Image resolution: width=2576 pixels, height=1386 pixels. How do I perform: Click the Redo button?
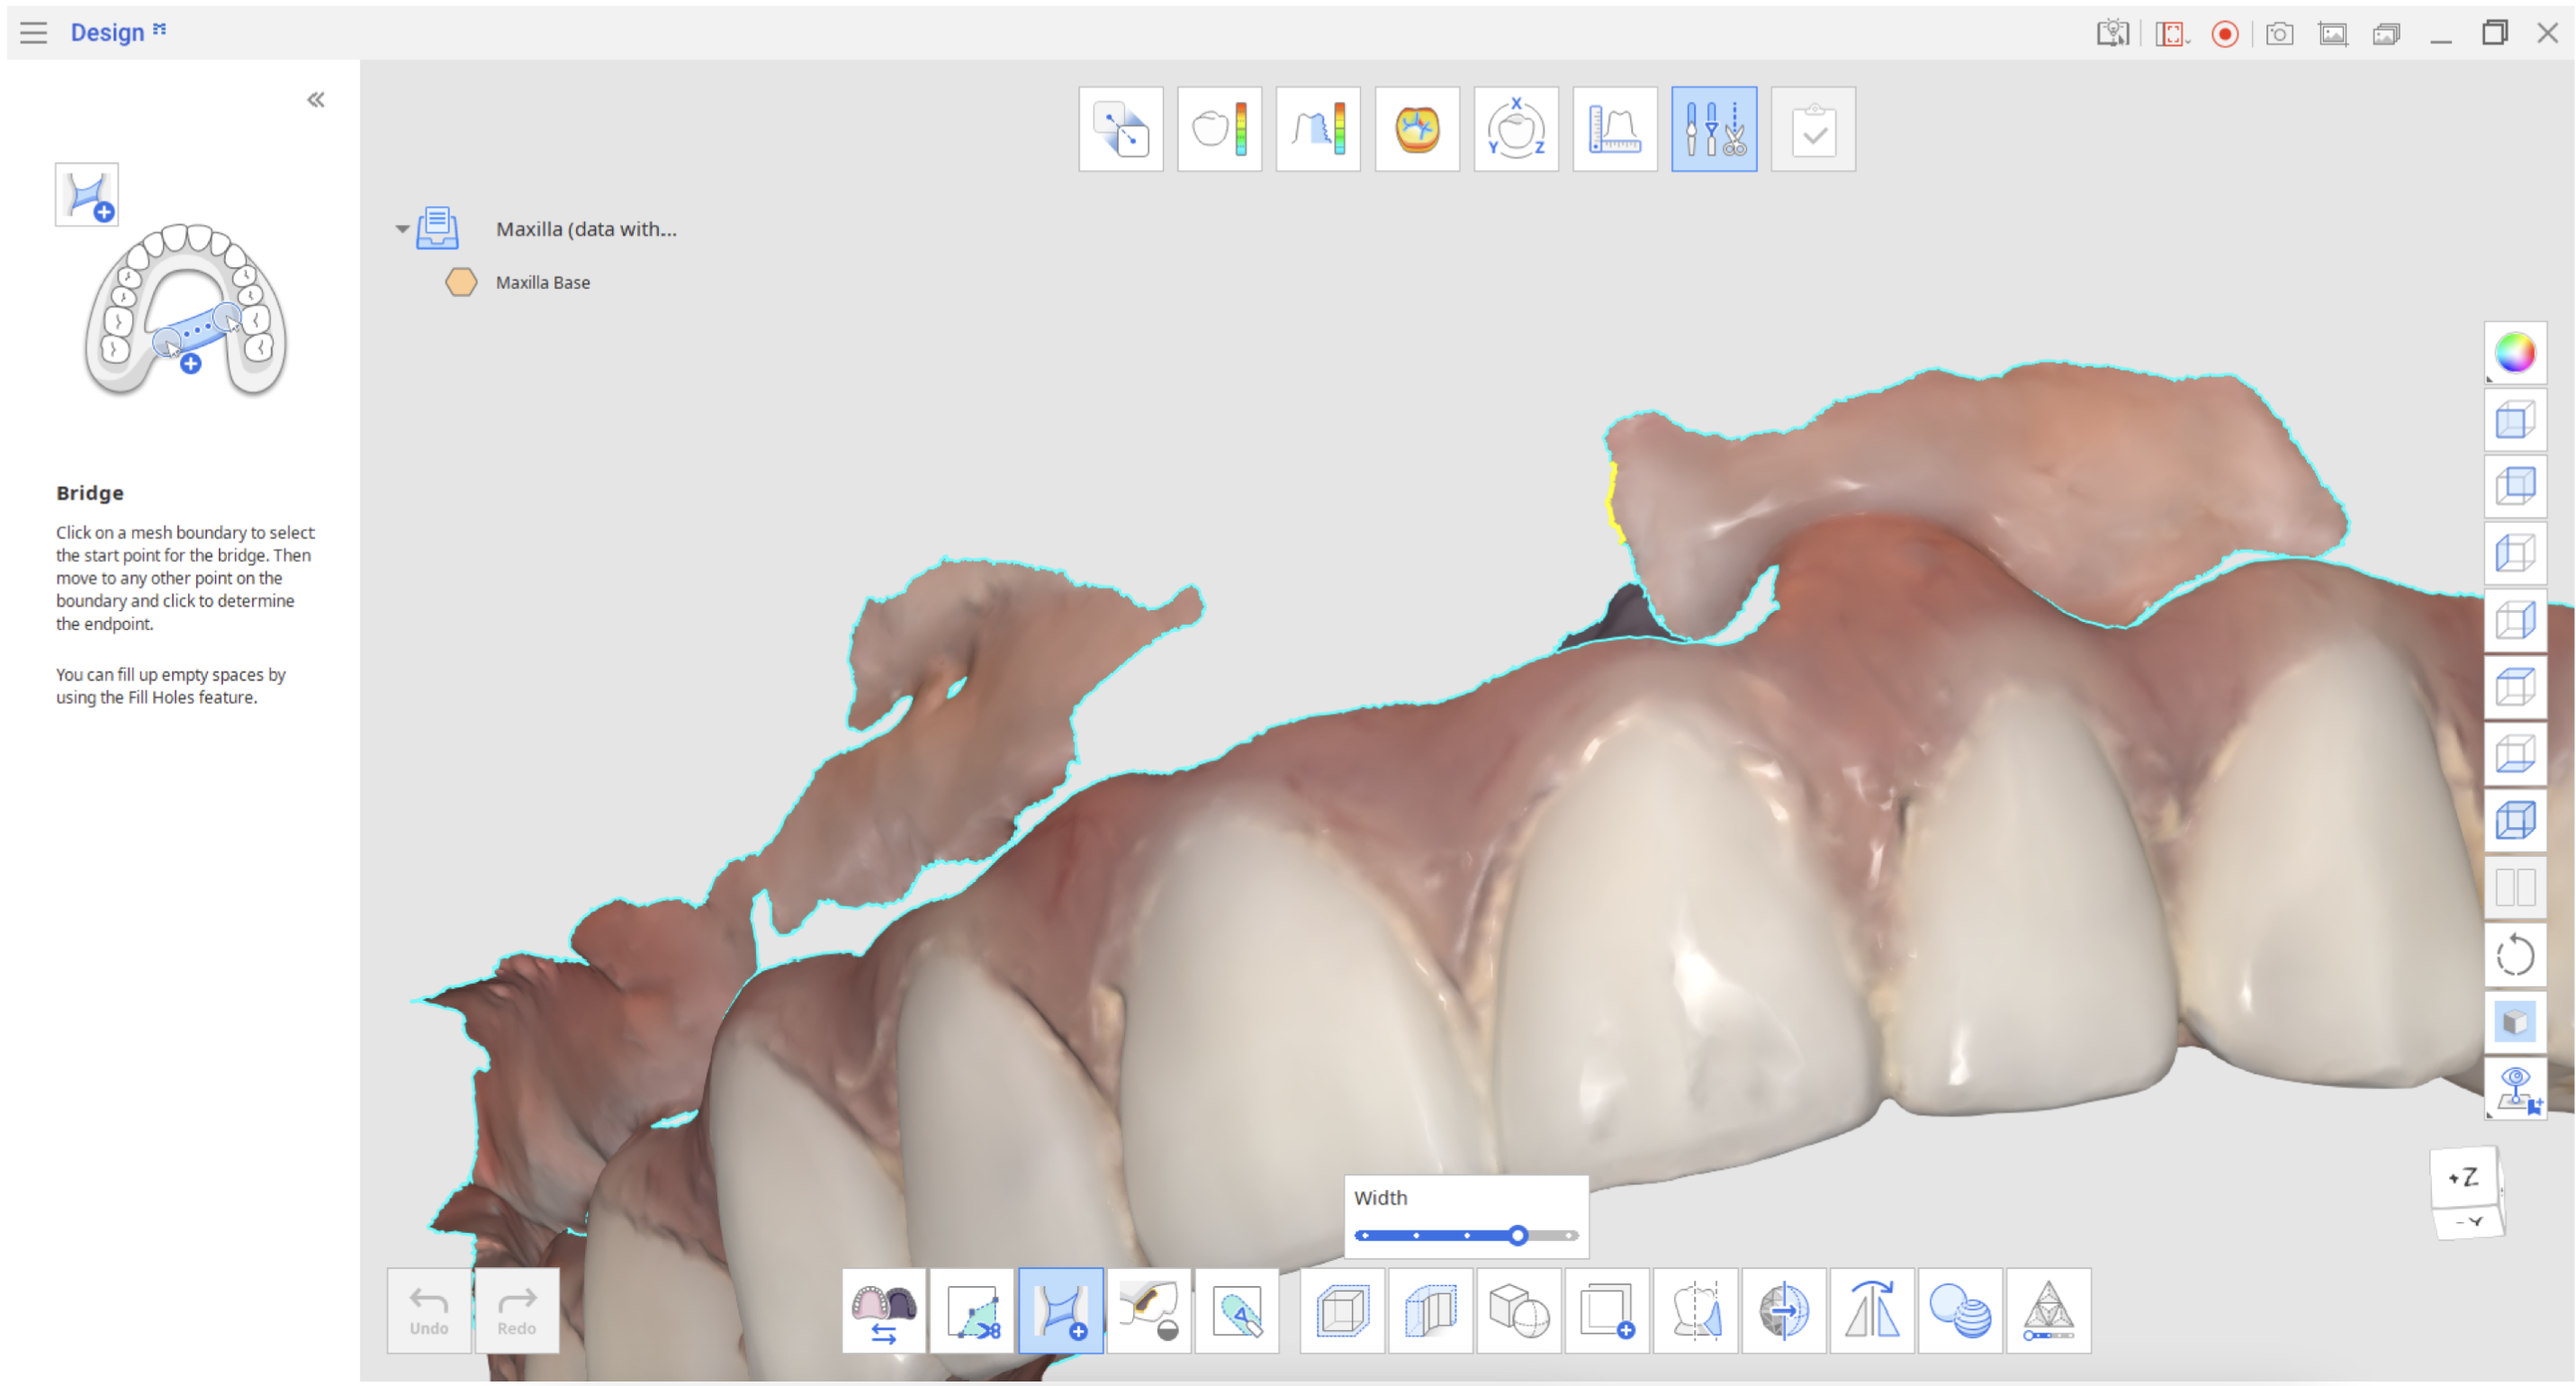click(x=516, y=1310)
